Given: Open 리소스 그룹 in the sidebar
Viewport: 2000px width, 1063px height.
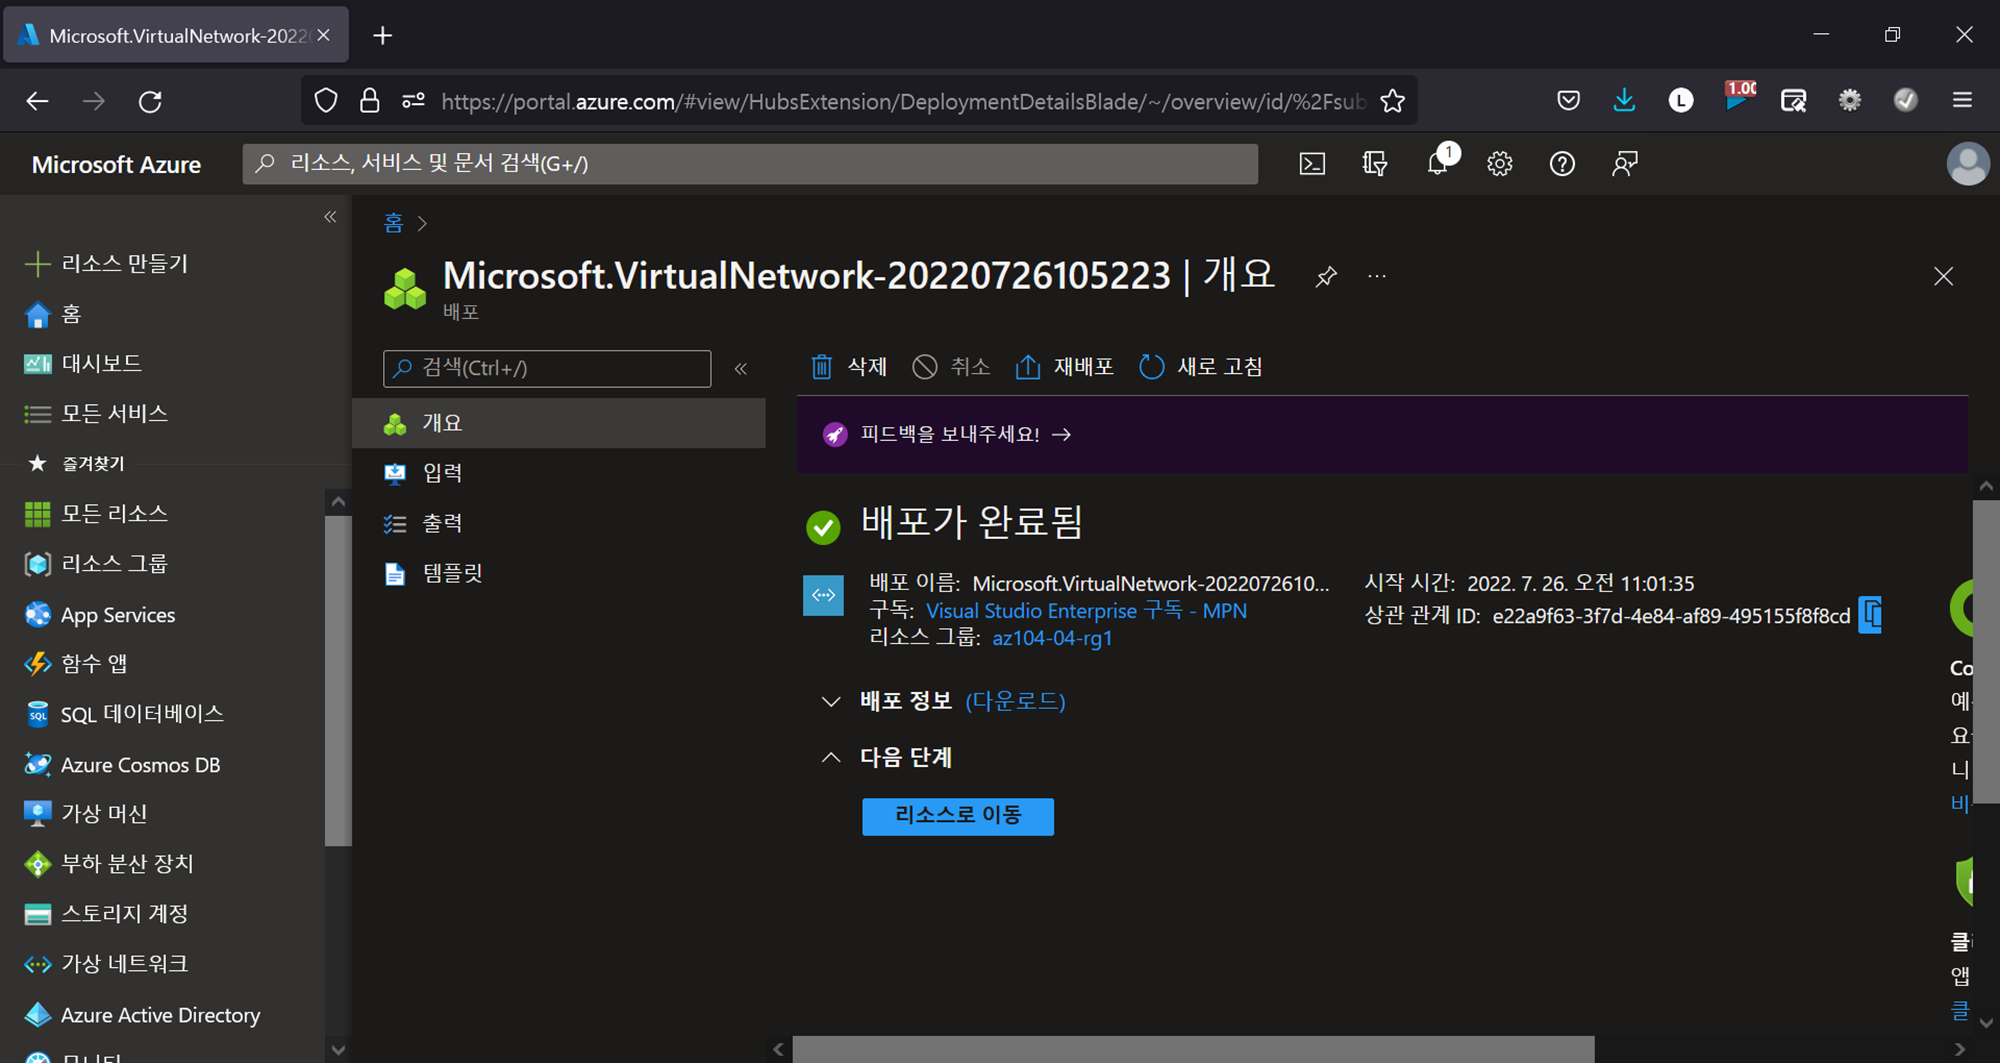Looking at the screenshot, I should pyautogui.click(x=95, y=564).
